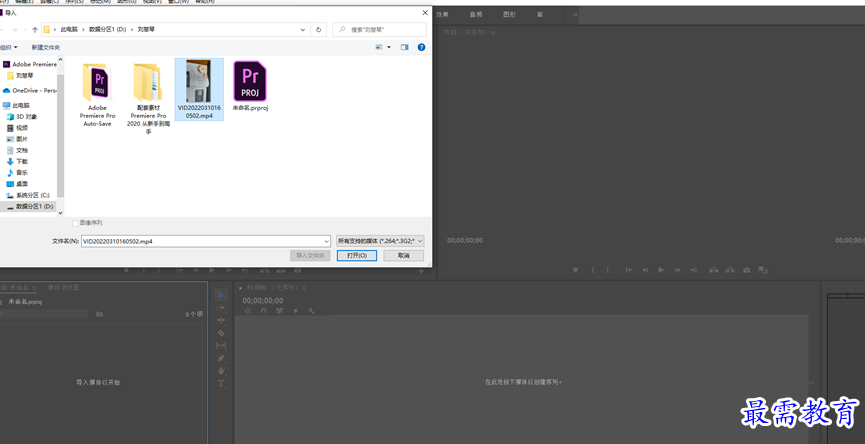Viewport: 865px width, 444px height.
Task: Click the Extract button in Program monitor
Action: click(x=730, y=270)
